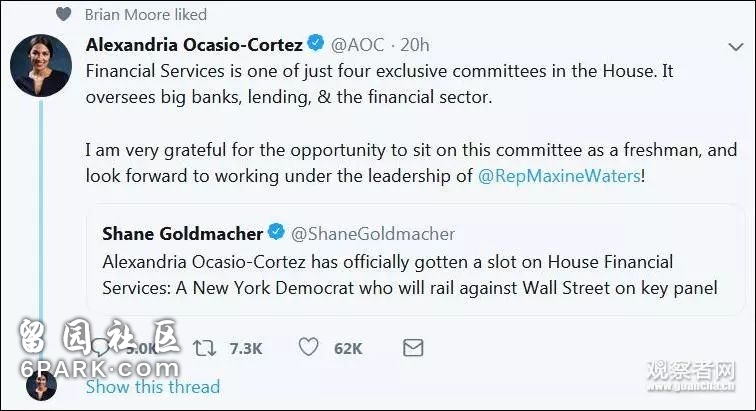Open the @AOC handle

pyautogui.click(x=357, y=45)
